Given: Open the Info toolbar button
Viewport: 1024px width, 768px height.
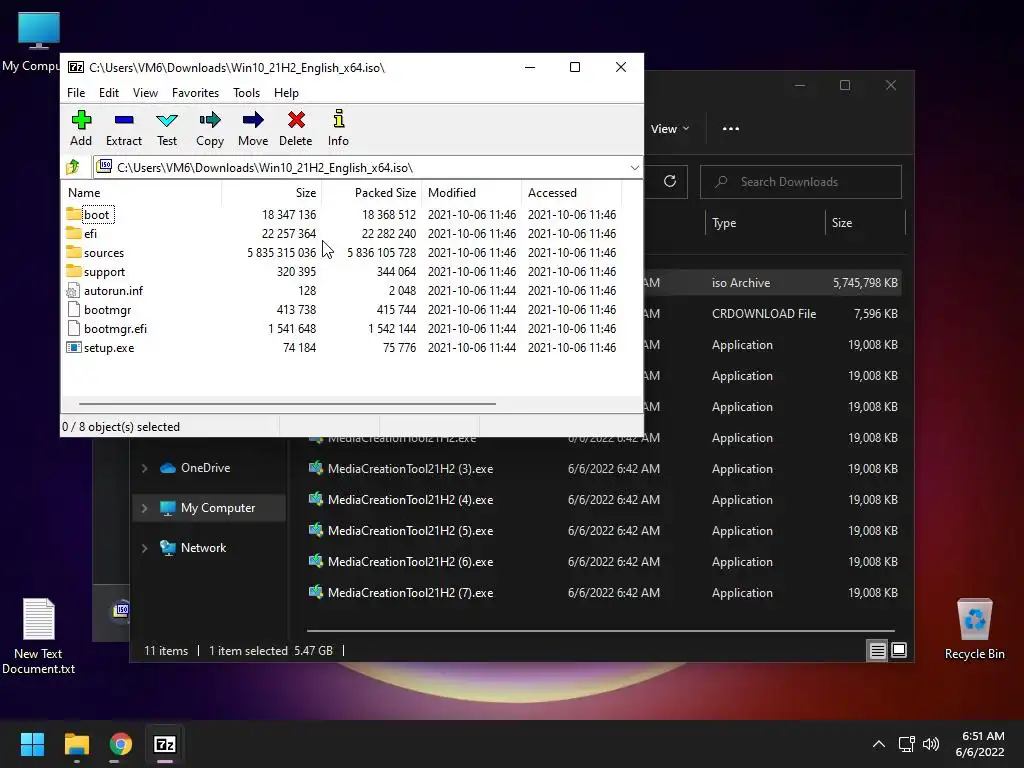Looking at the screenshot, I should (x=338, y=128).
